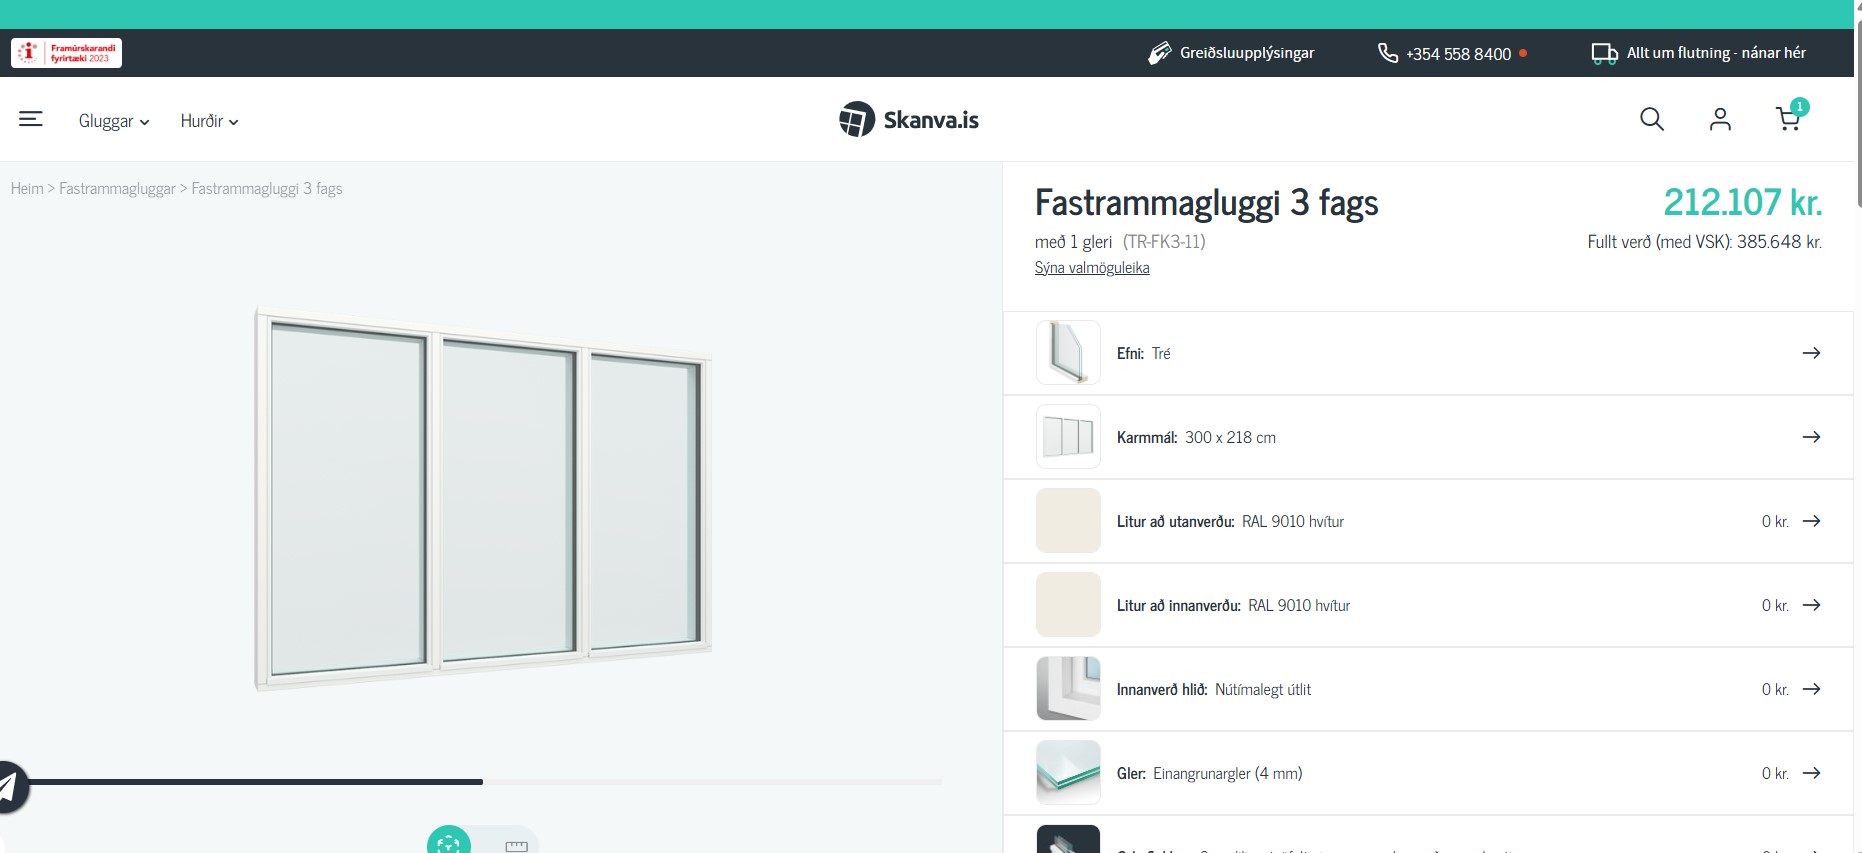Switch to the ruler measurement view
This screenshot has width=1862, height=853.
coord(516,845)
